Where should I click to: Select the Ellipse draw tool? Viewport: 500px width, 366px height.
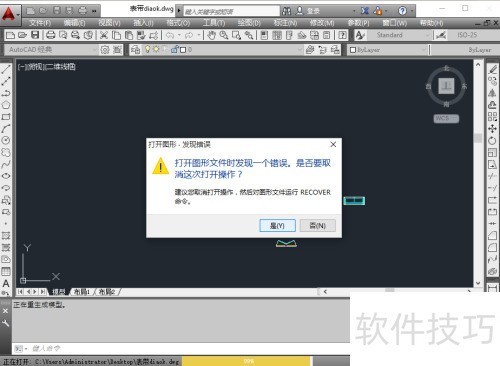click(x=6, y=176)
